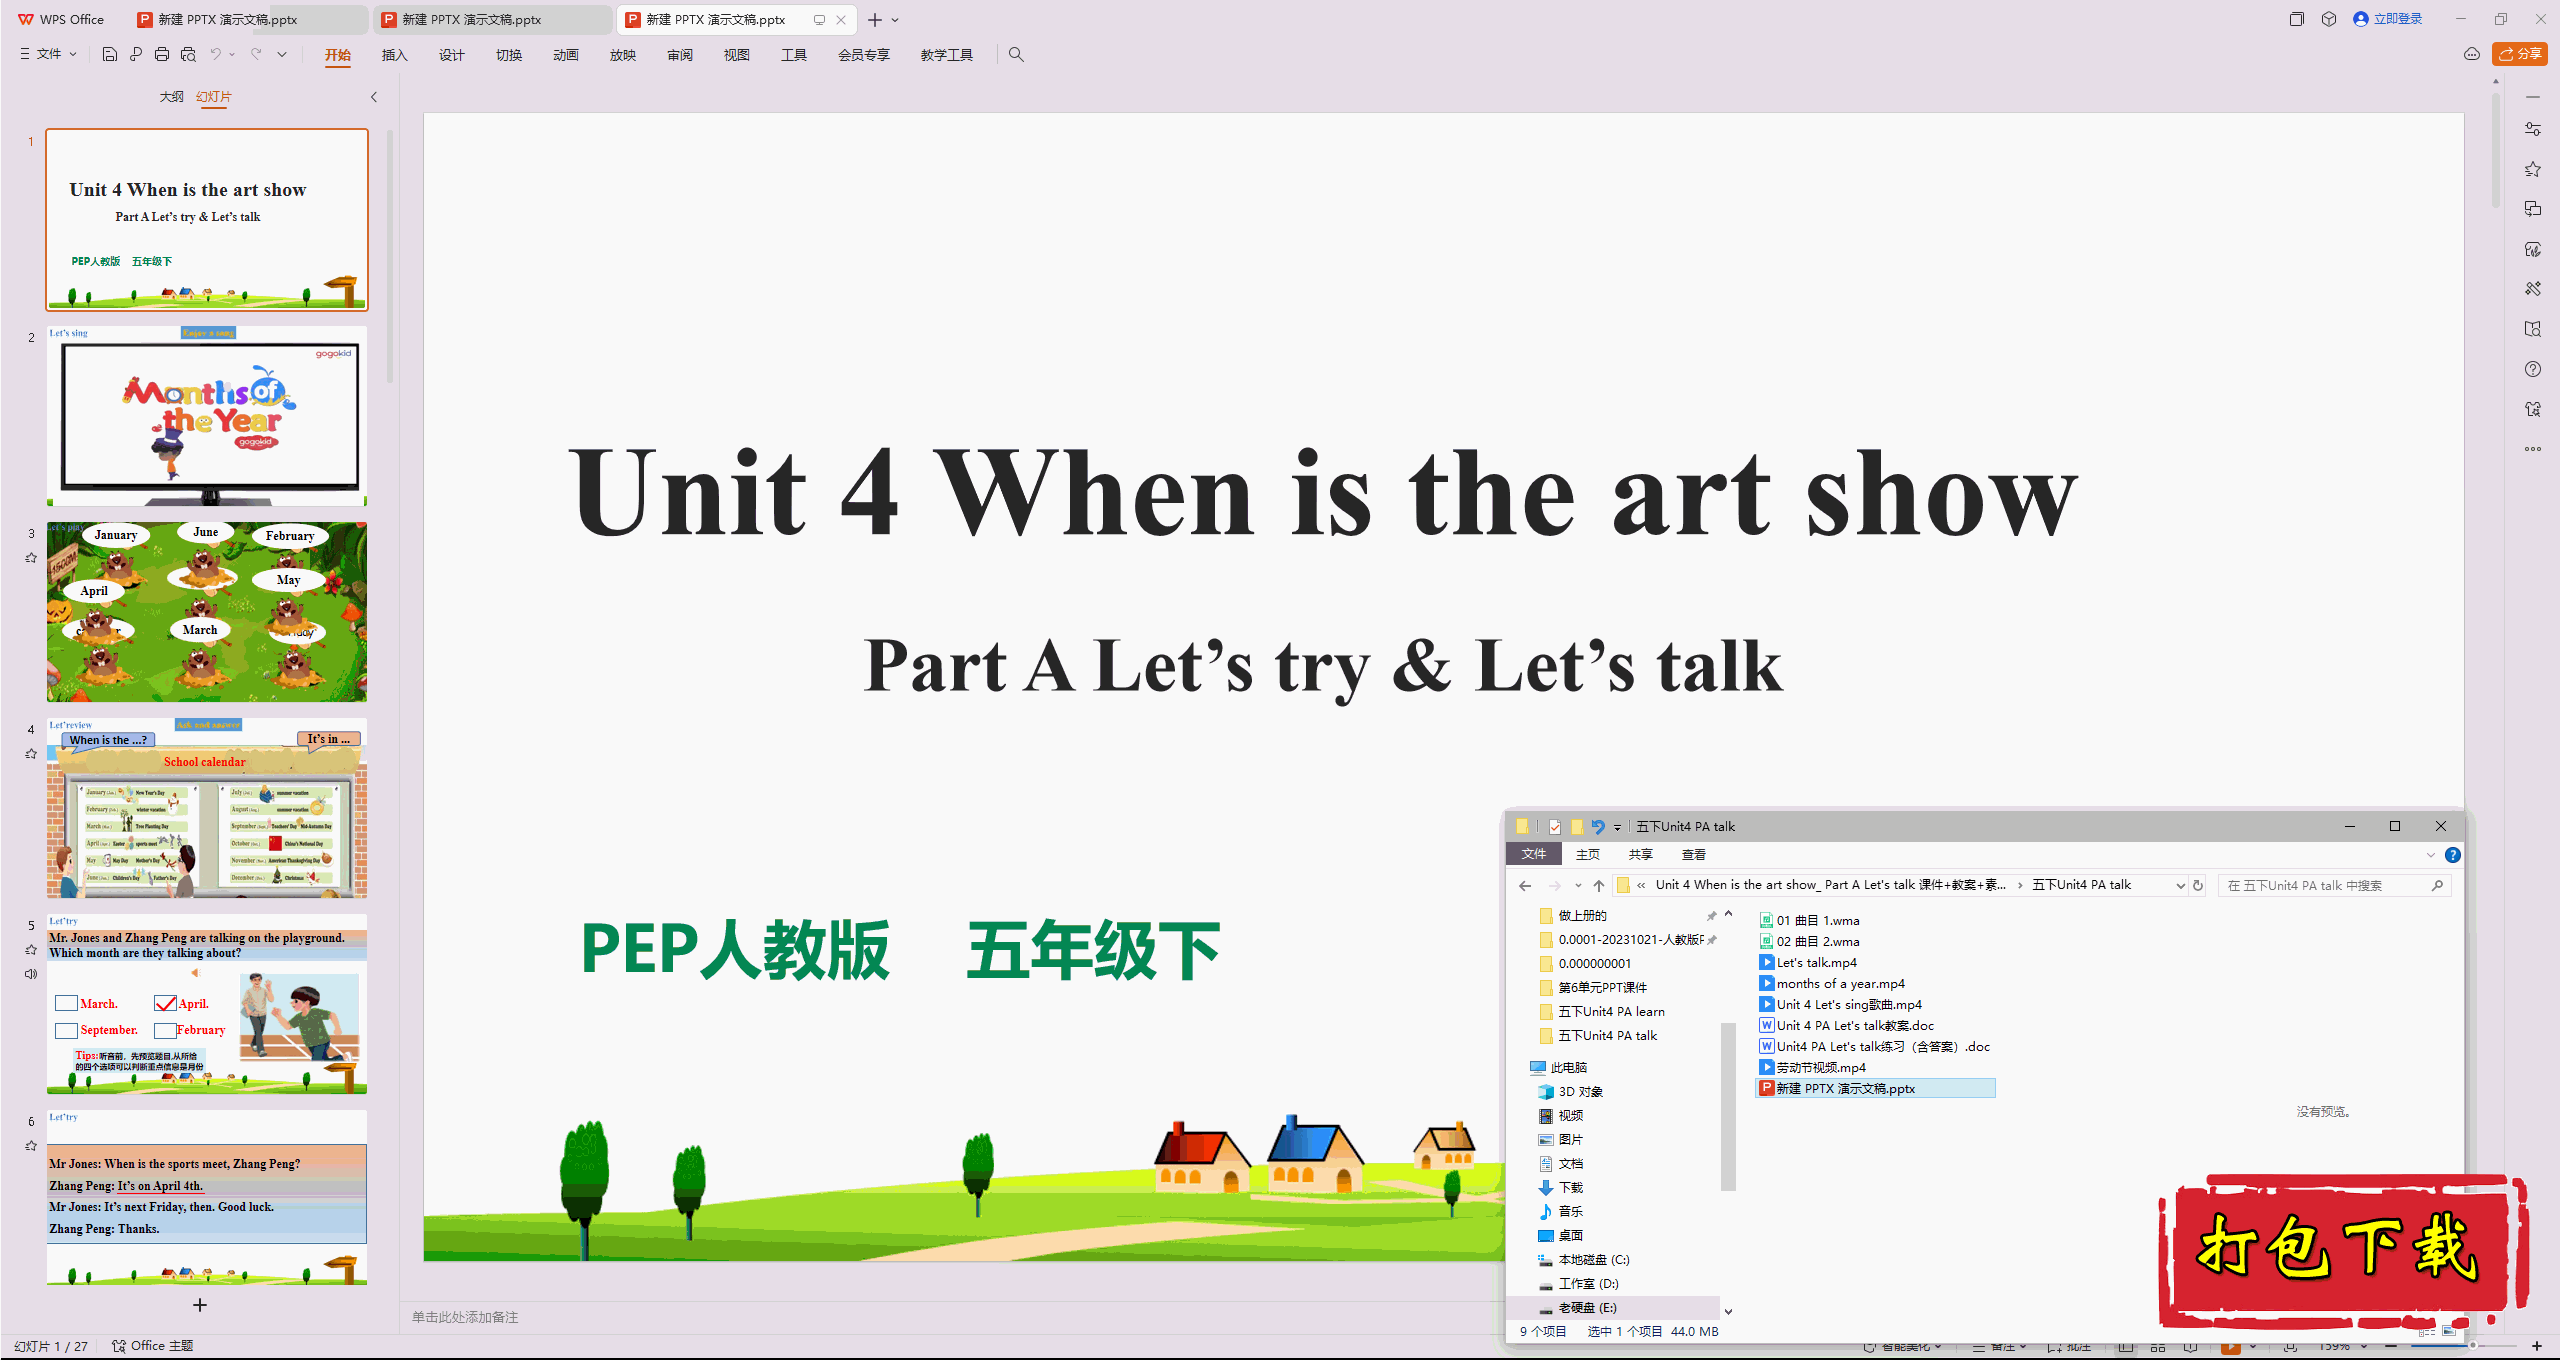Open the 设计 ribbon tab
This screenshot has width=2560, height=1360.
click(452, 55)
